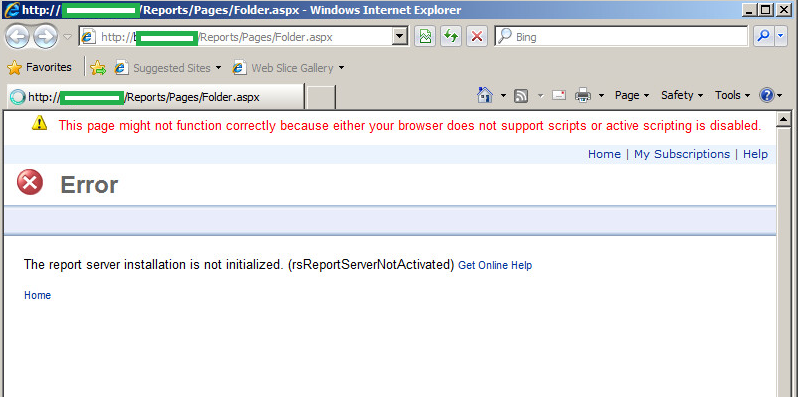Click the Read Mail toolbar icon
Image resolution: width=798 pixels, height=397 pixels.
coord(559,95)
